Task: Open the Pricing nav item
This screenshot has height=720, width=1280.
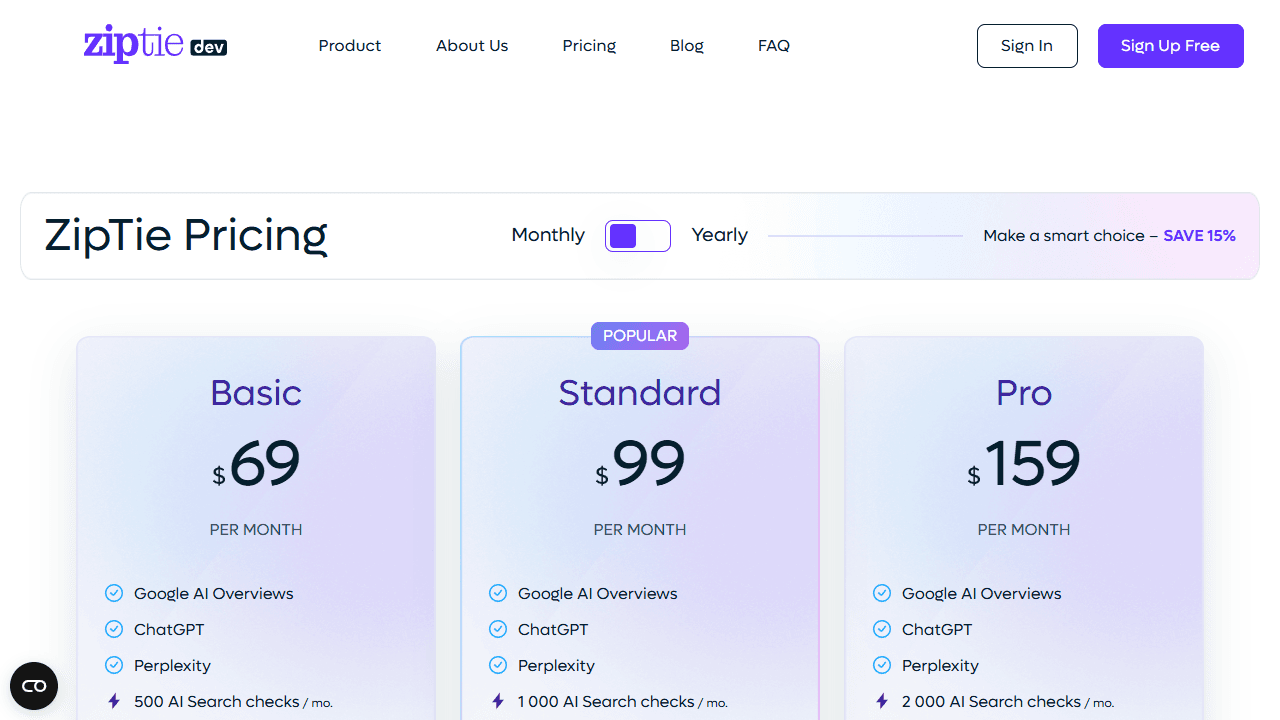Action: (589, 46)
